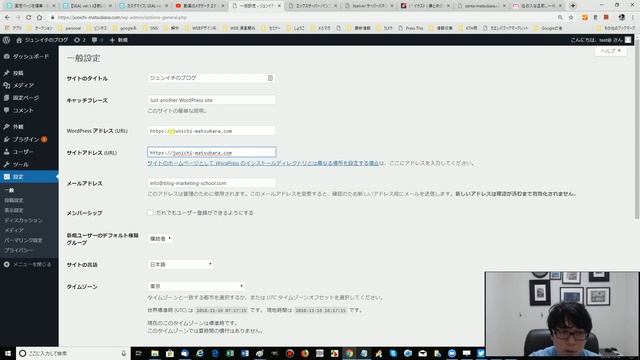The image size is (640, 360).
Task: Click the zoom magnifier icon in address bar
Action: click(560, 18)
